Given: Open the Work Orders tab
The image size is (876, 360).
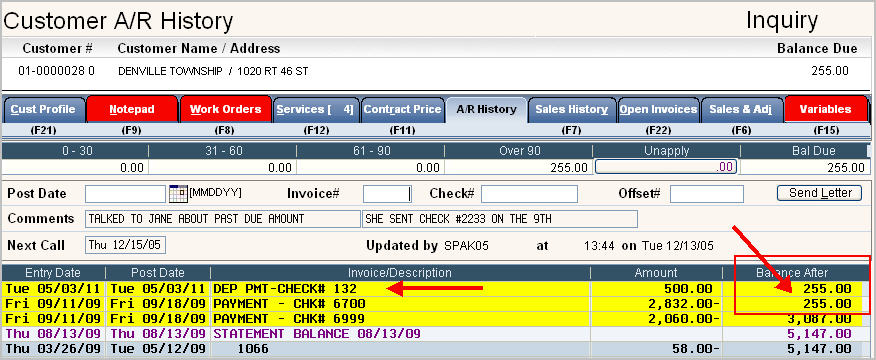Looking at the screenshot, I should click(x=226, y=109).
